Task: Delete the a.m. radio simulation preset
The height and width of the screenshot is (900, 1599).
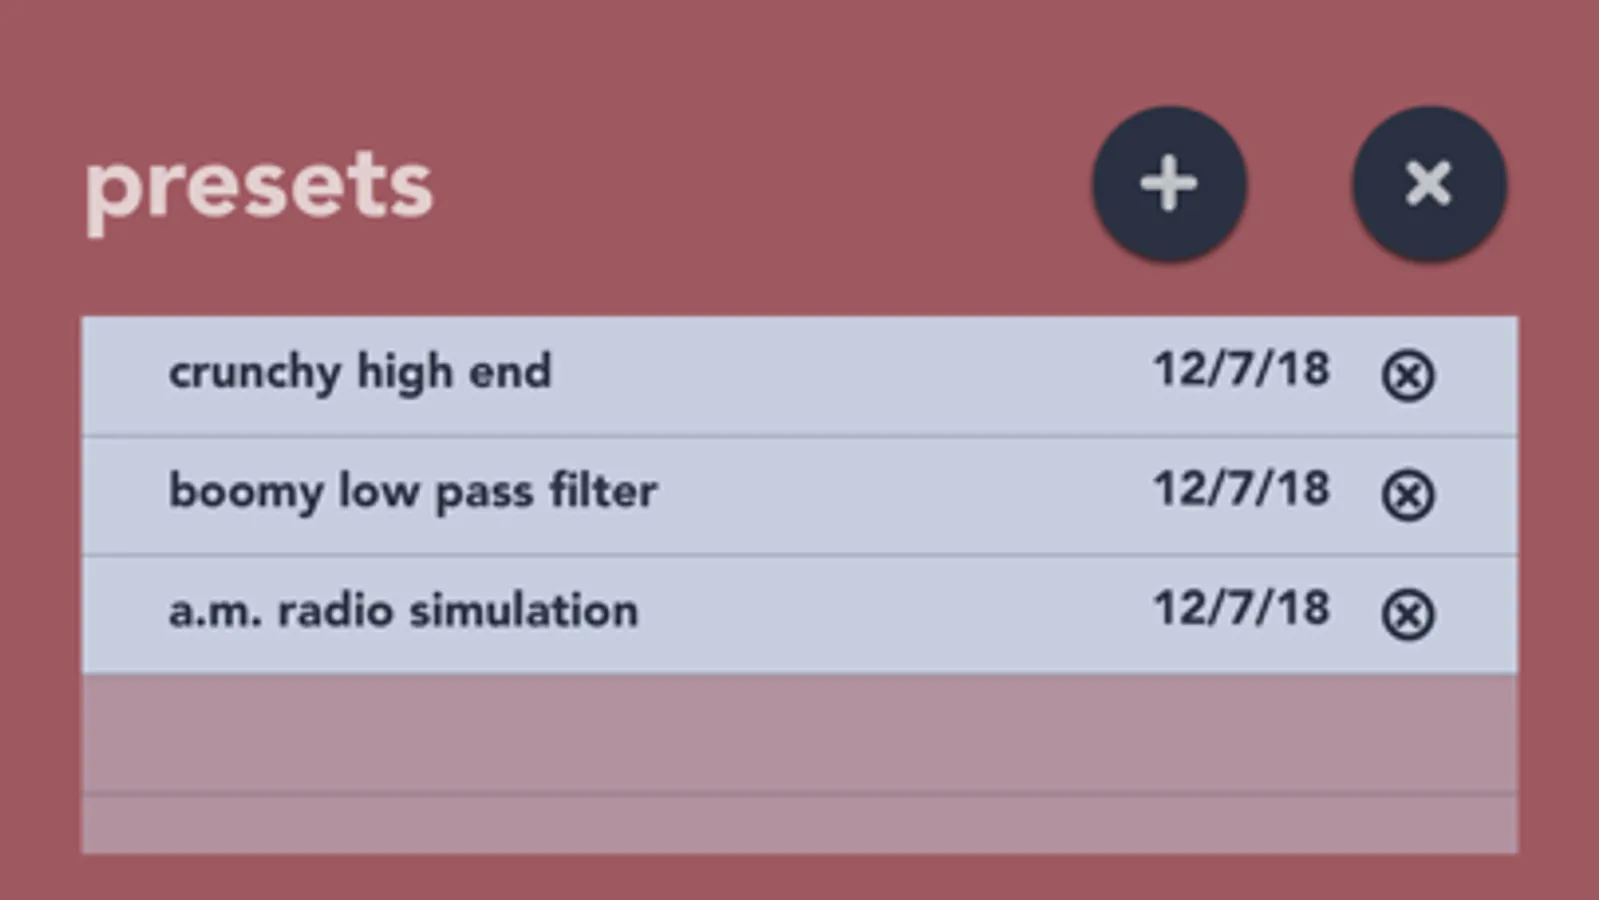Action: pos(1408,614)
